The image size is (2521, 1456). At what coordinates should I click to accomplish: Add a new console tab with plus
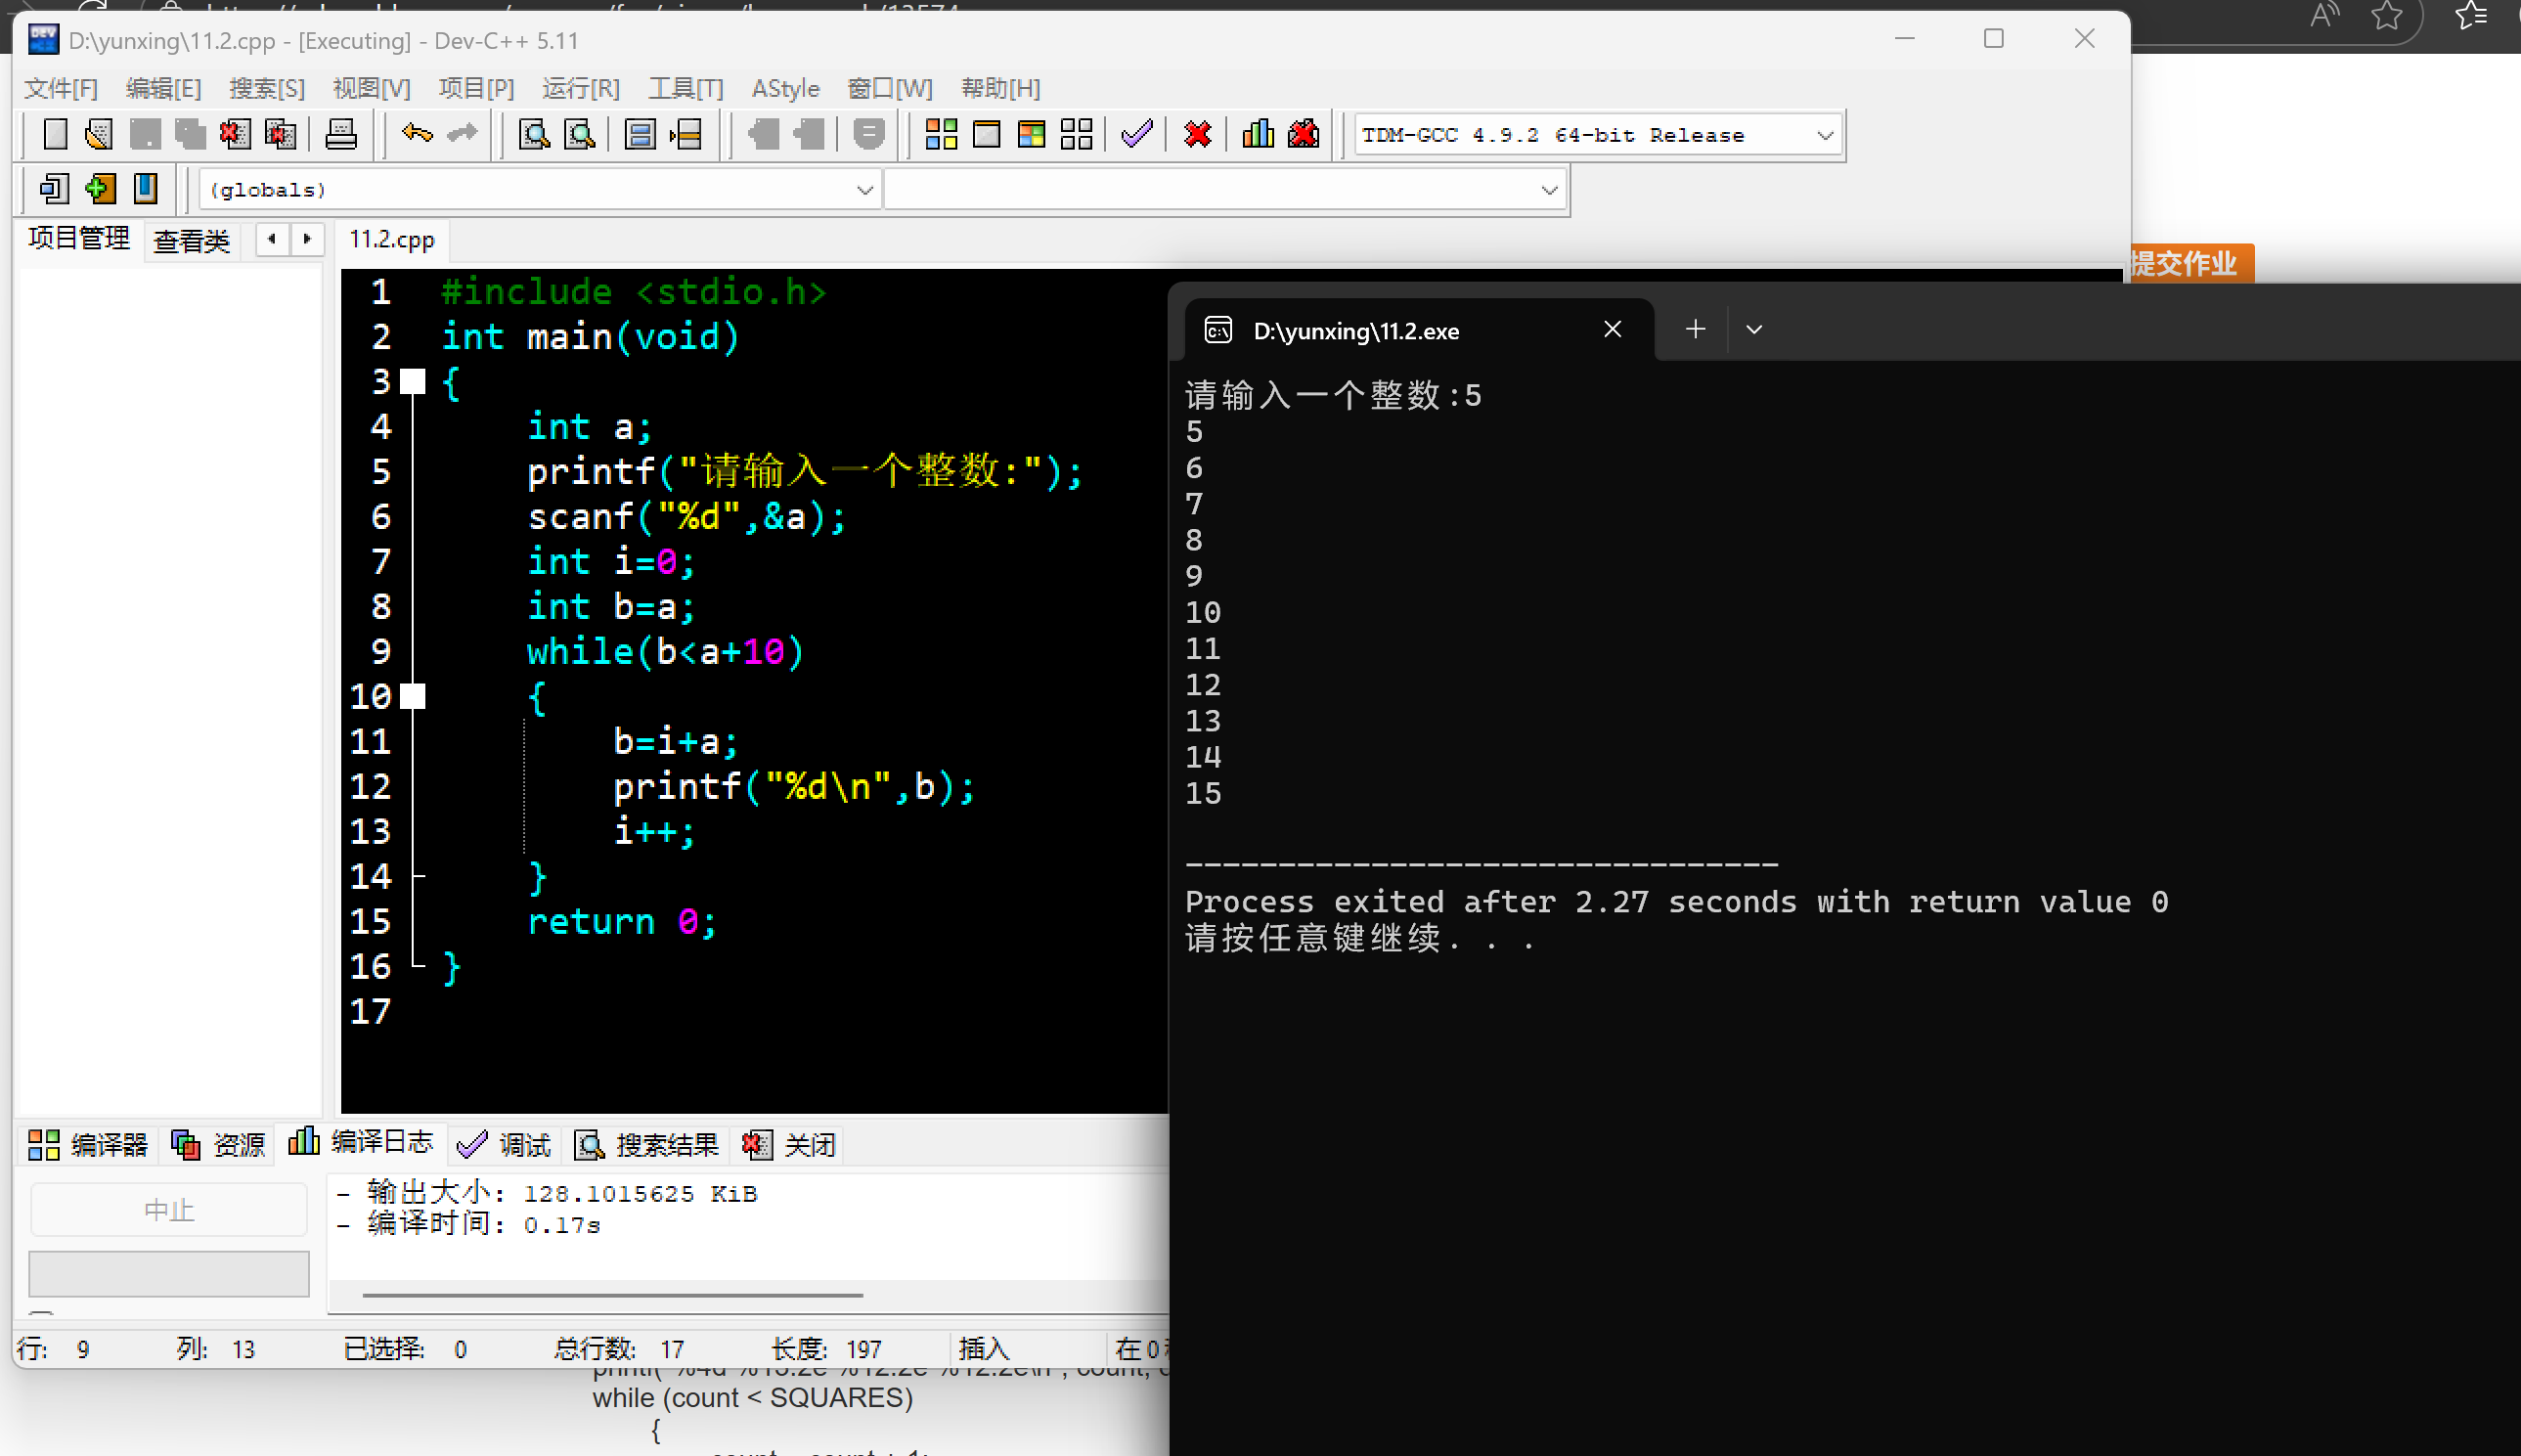click(1695, 330)
